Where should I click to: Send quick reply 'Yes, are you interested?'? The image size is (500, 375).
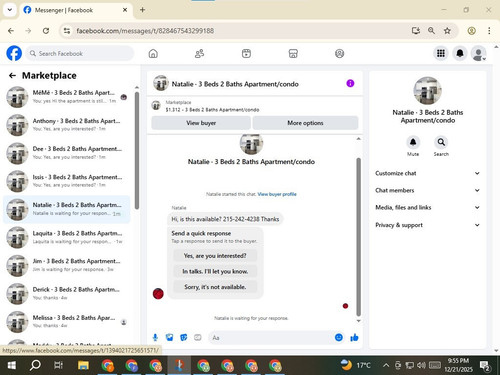(x=215, y=256)
